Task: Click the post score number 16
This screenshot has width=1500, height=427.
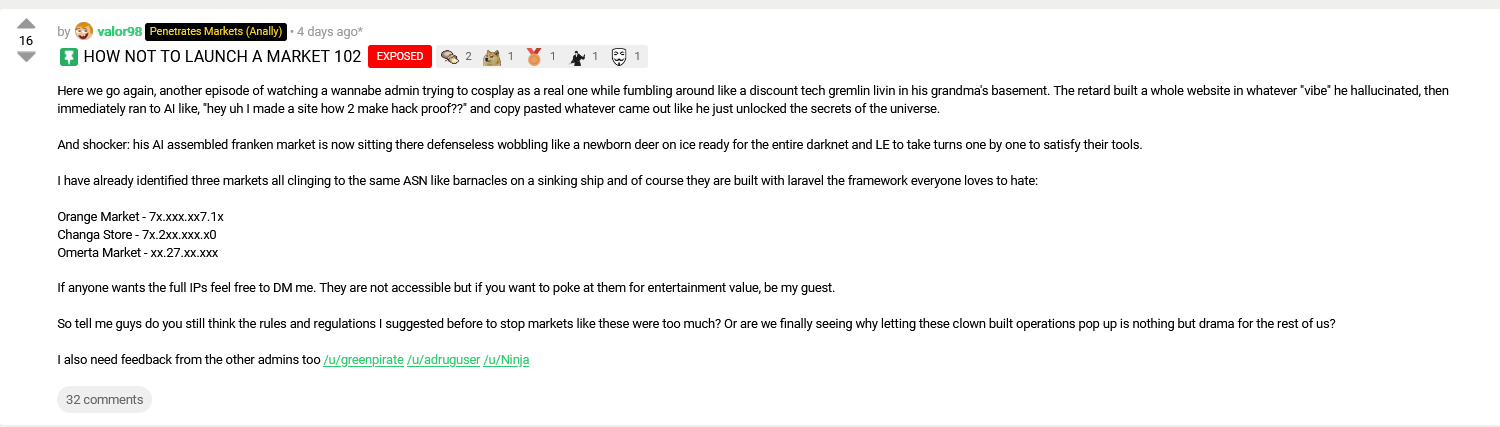Action: pyautogui.click(x=26, y=41)
